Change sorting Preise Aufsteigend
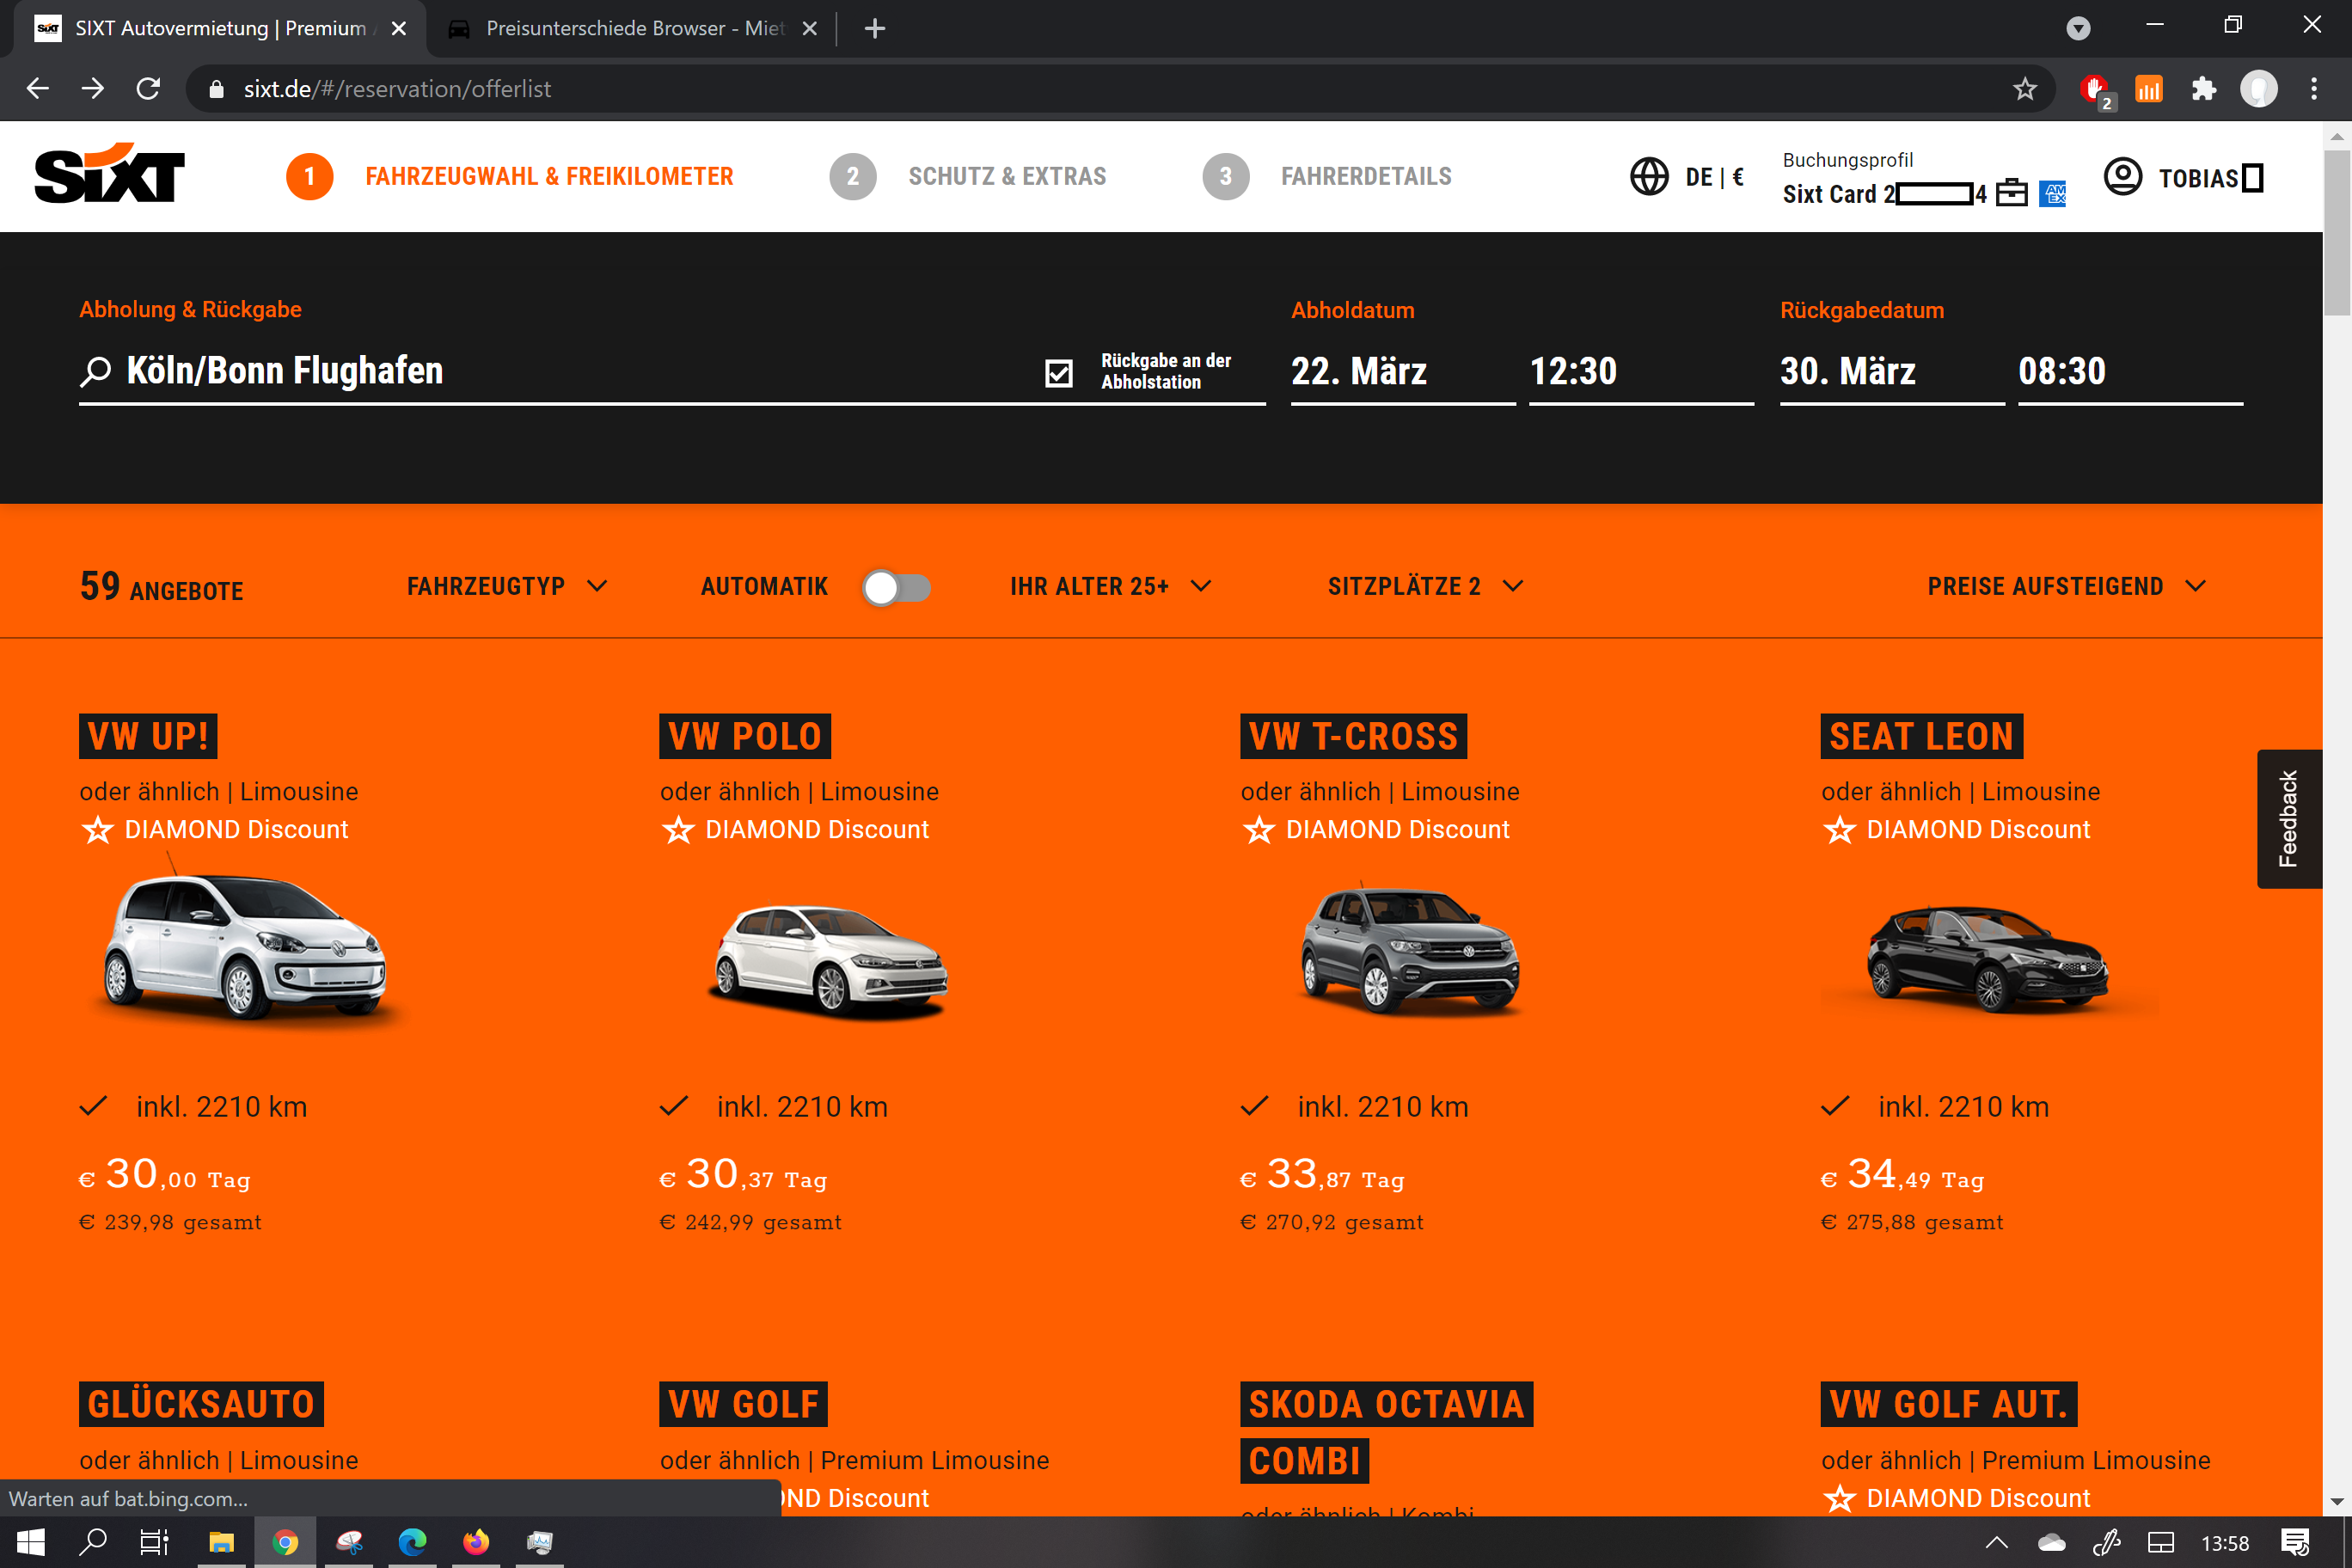Image resolution: width=2352 pixels, height=1568 pixels. point(2067,586)
